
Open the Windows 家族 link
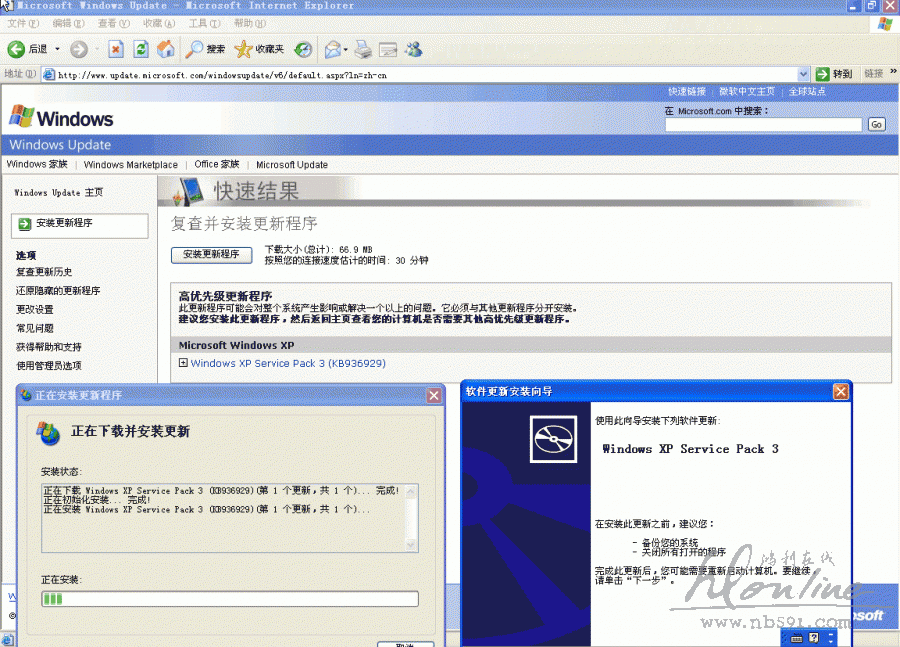click(x=37, y=164)
